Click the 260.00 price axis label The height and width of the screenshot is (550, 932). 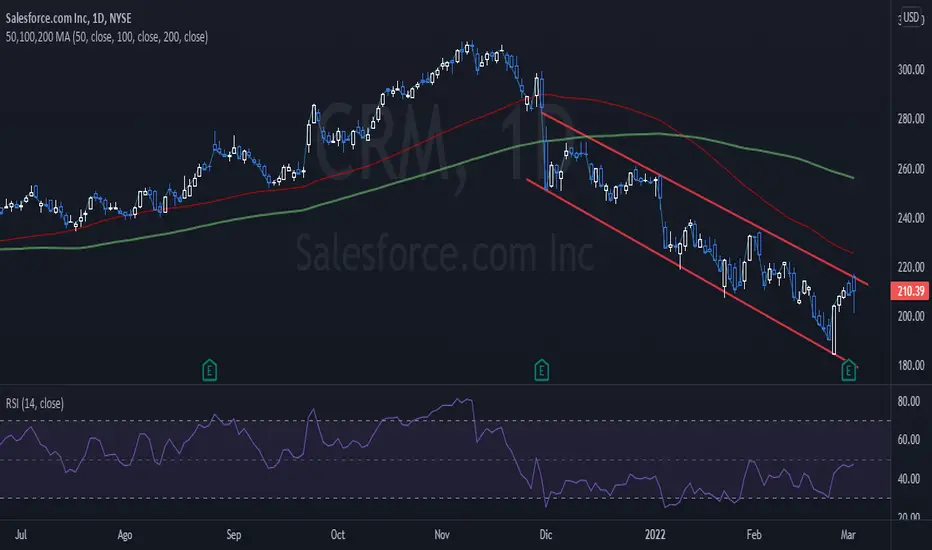pyautogui.click(x=911, y=169)
